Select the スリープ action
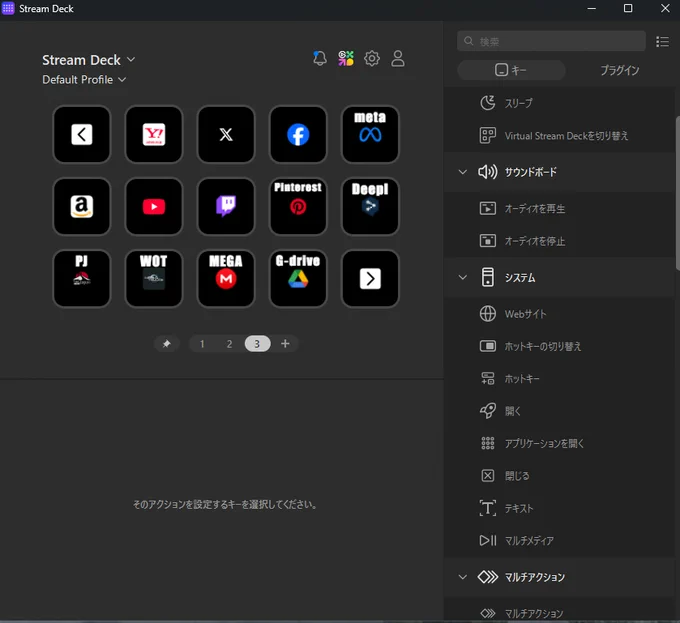Viewport: 680px width, 623px height. click(x=559, y=103)
